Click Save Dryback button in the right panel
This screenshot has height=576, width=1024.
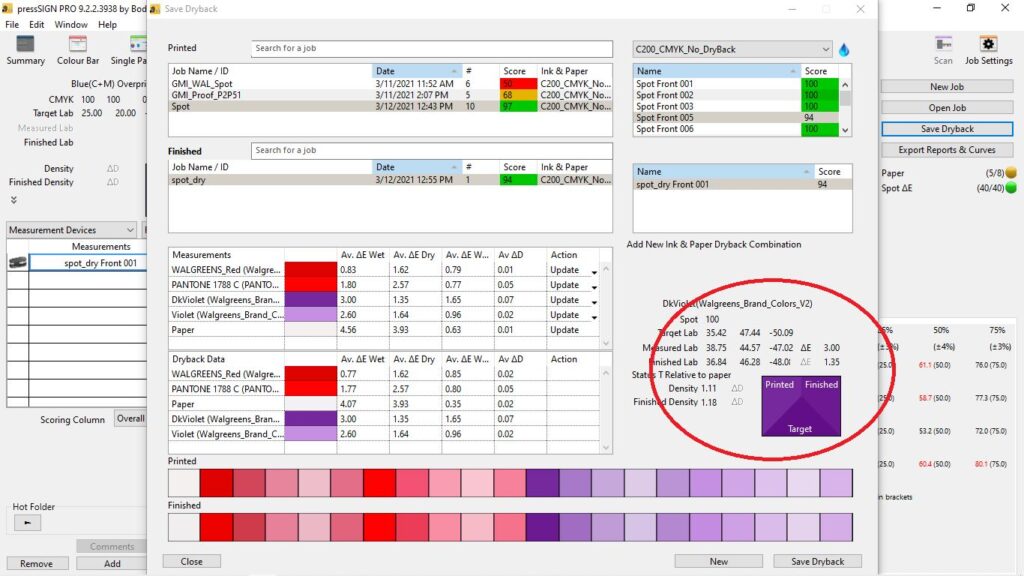pyautogui.click(x=946, y=129)
